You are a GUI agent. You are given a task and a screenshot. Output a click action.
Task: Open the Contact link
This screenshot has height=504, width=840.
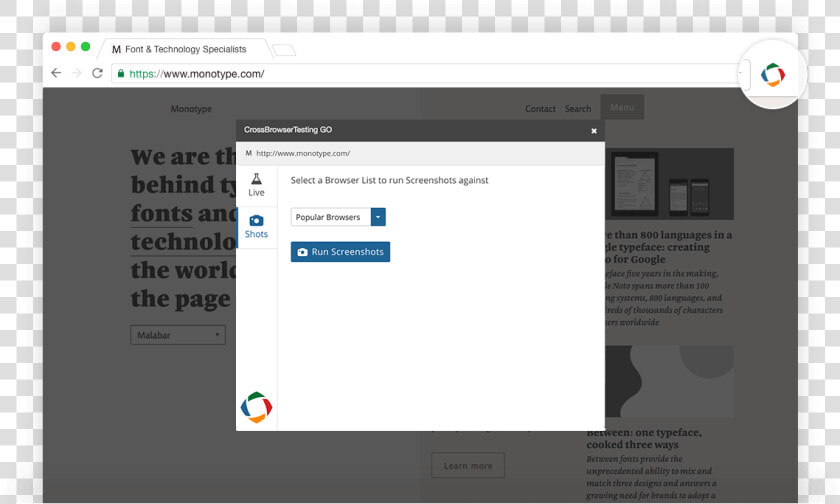pyautogui.click(x=540, y=109)
